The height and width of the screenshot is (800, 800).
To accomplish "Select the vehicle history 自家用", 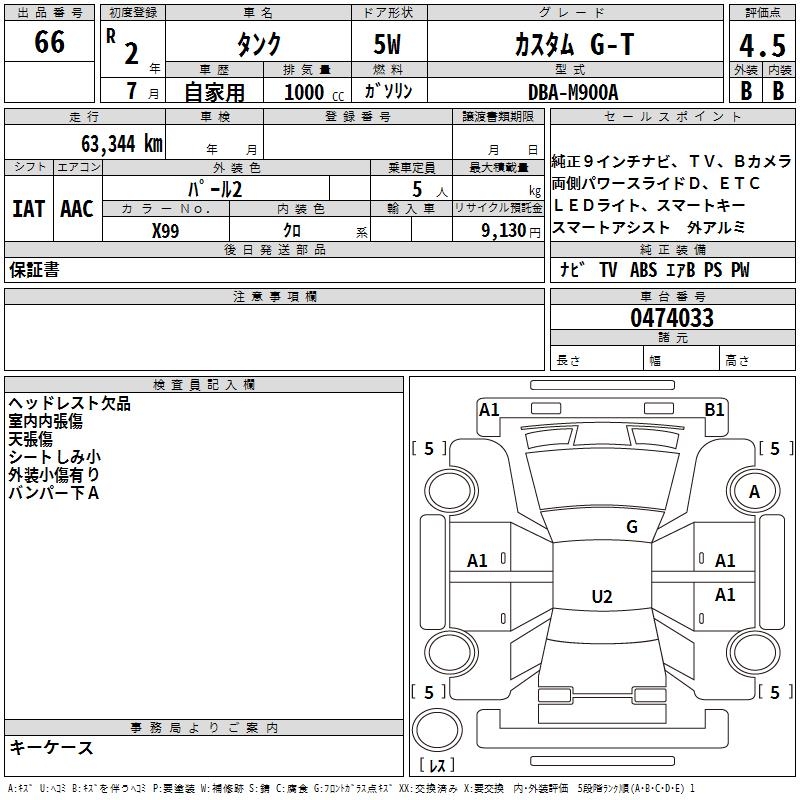I will (214, 92).
